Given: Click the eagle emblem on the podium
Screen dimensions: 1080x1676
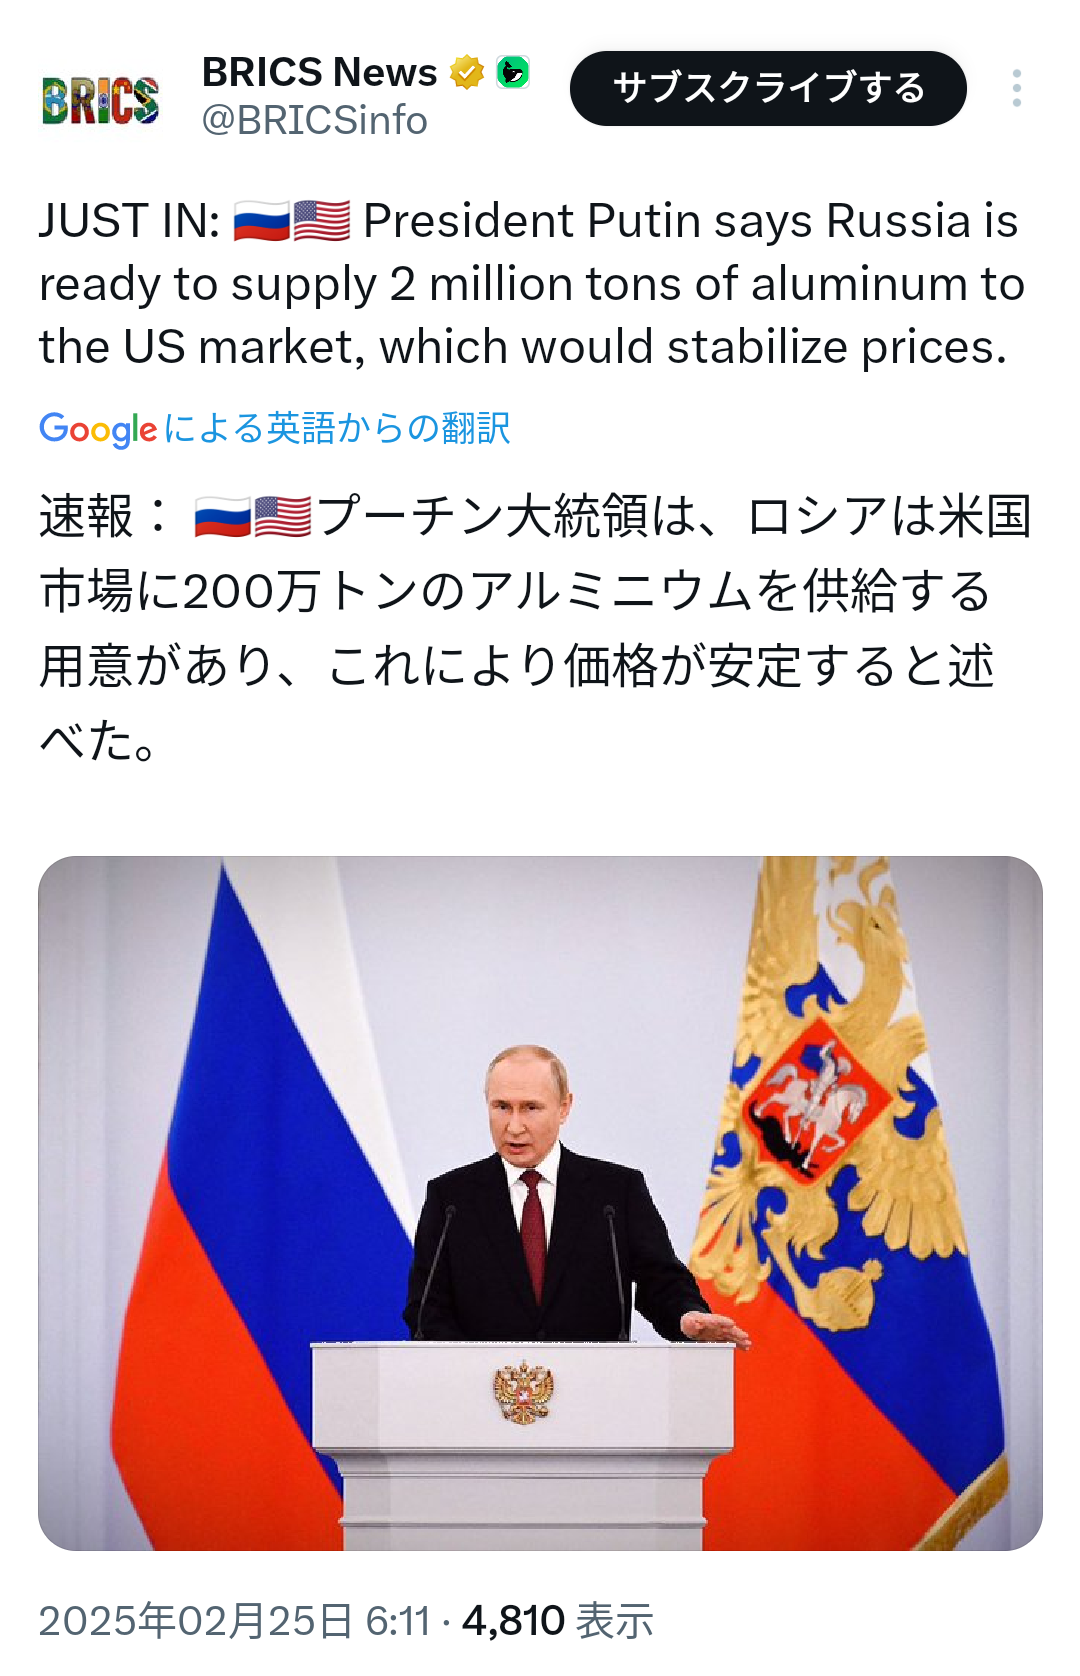Looking at the screenshot, I should point(523,1392).
